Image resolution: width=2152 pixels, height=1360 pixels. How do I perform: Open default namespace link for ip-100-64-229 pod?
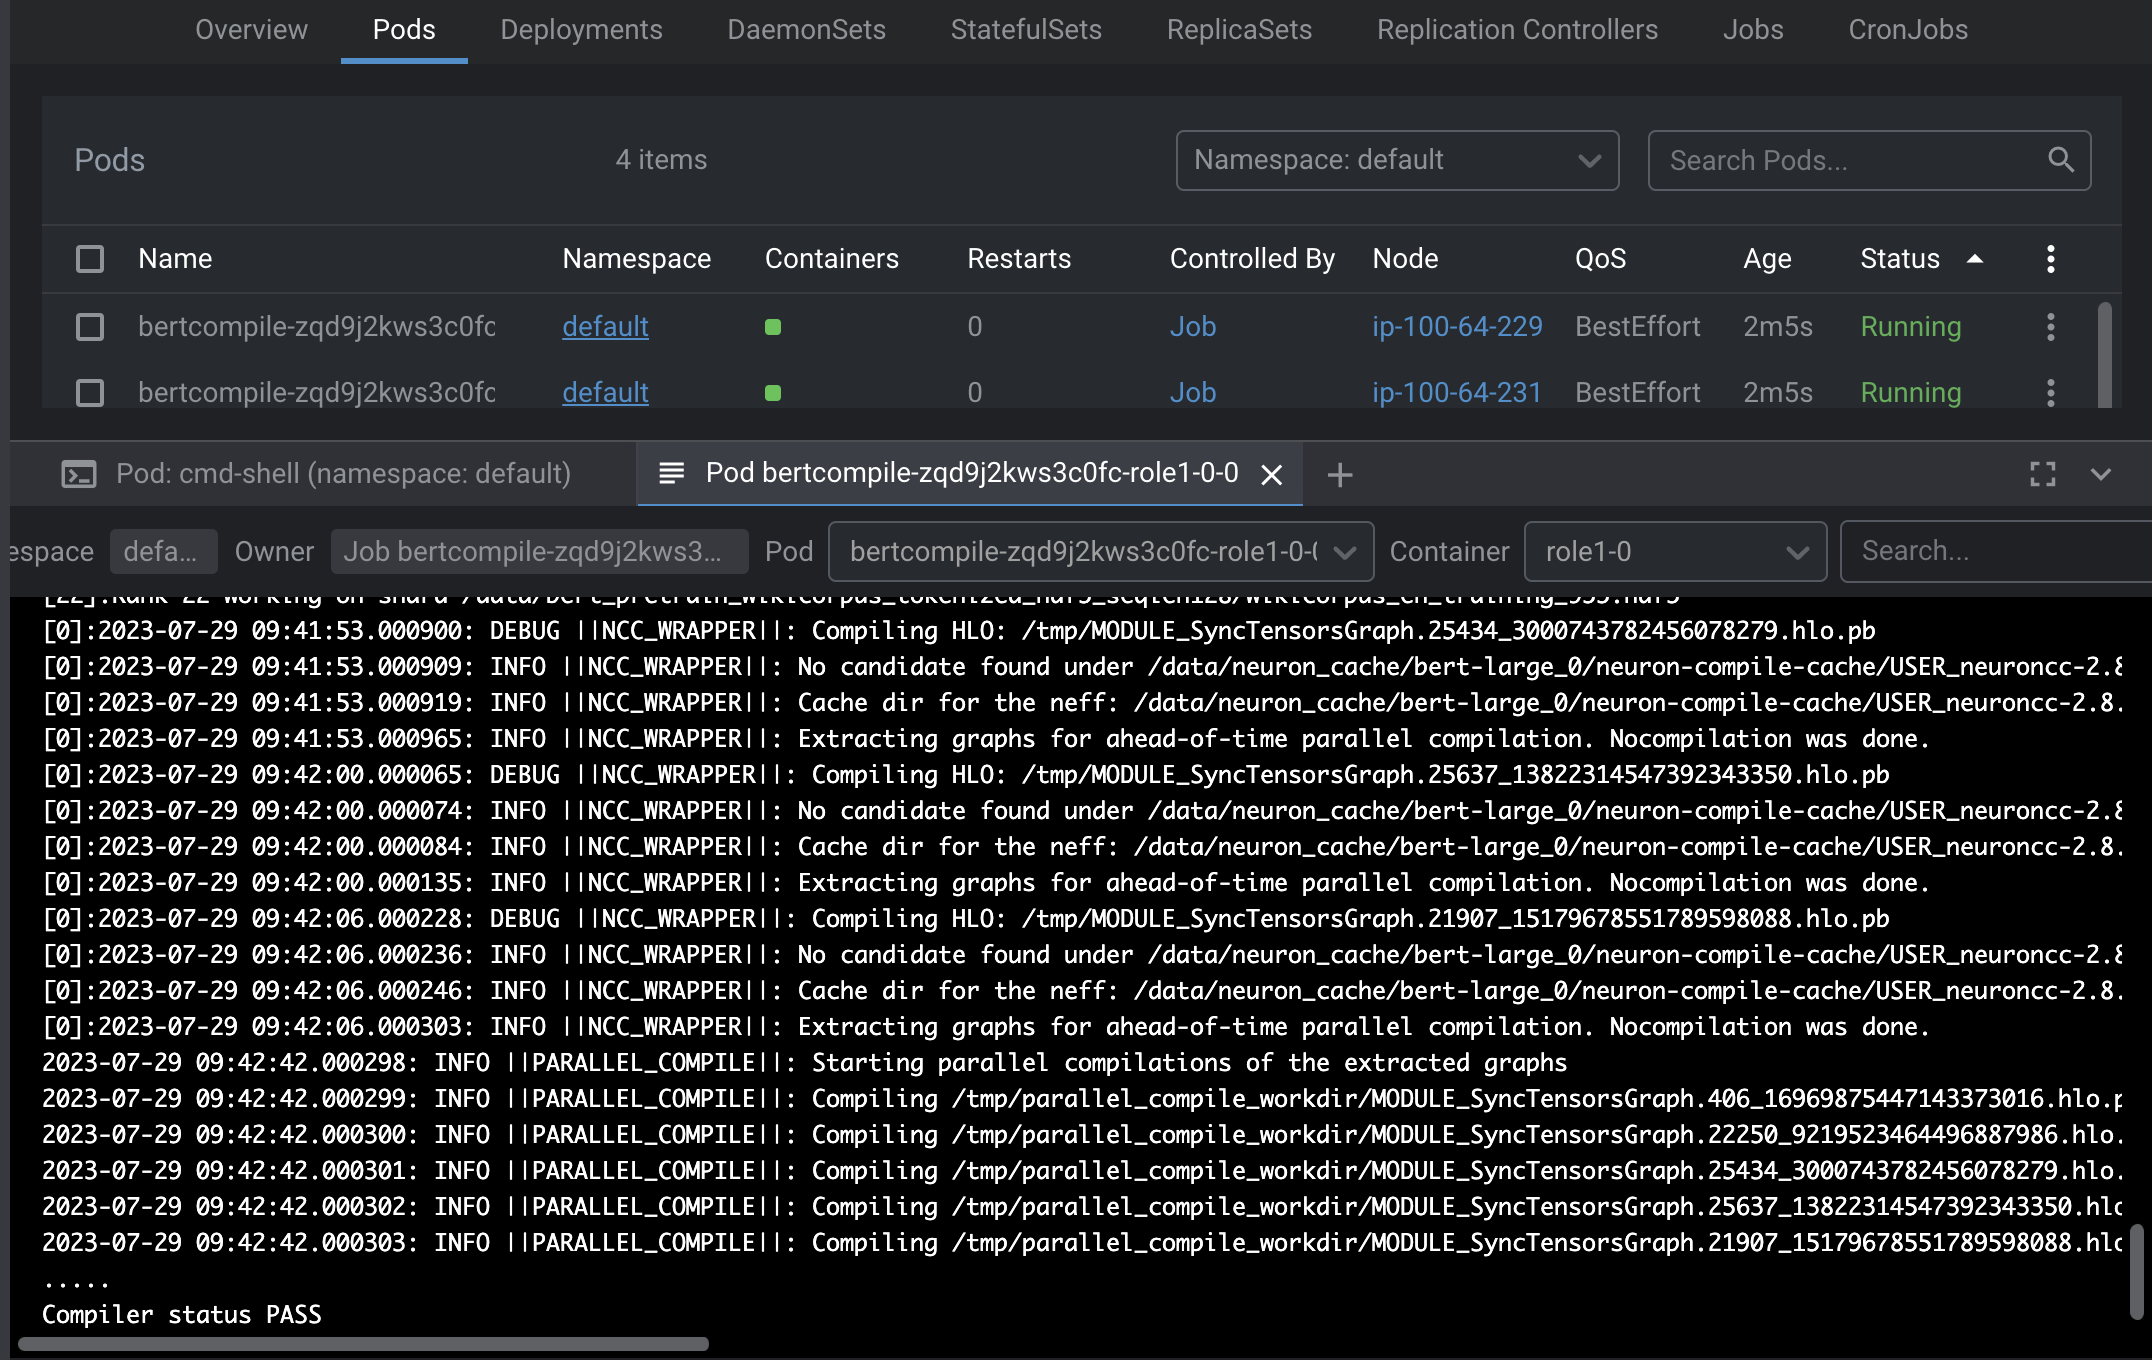605,327
